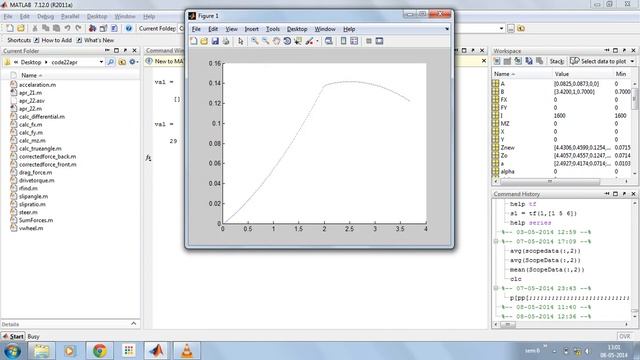Click the Insert Colorbar icon

click(343, 41)
